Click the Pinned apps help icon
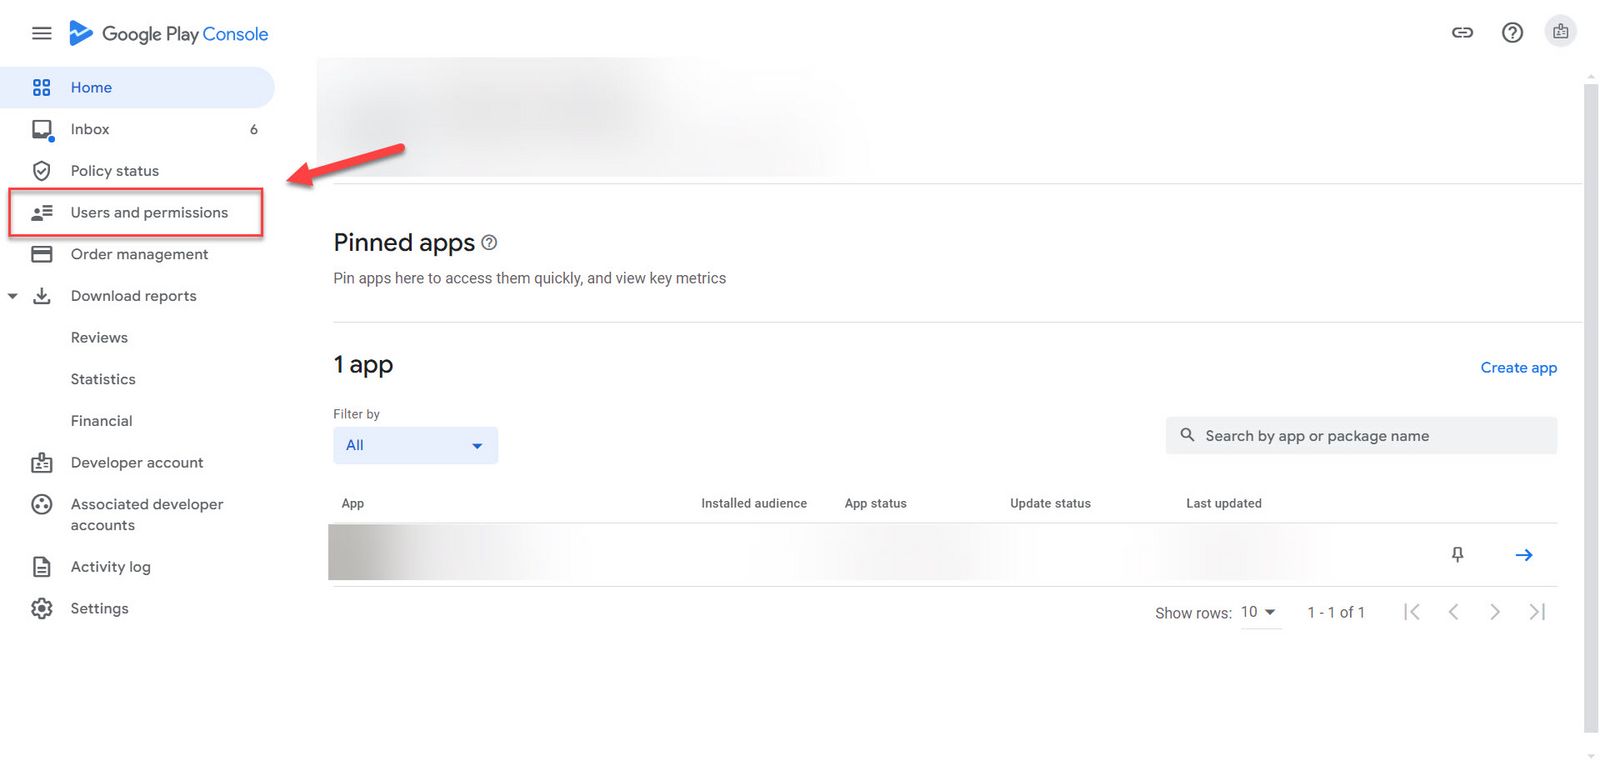 [489, 243]
